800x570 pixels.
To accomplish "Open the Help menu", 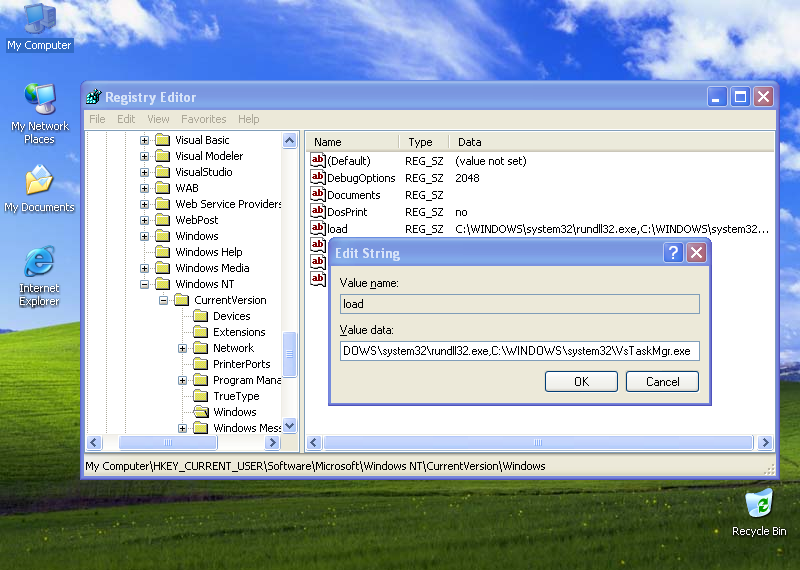I will 248,119.
